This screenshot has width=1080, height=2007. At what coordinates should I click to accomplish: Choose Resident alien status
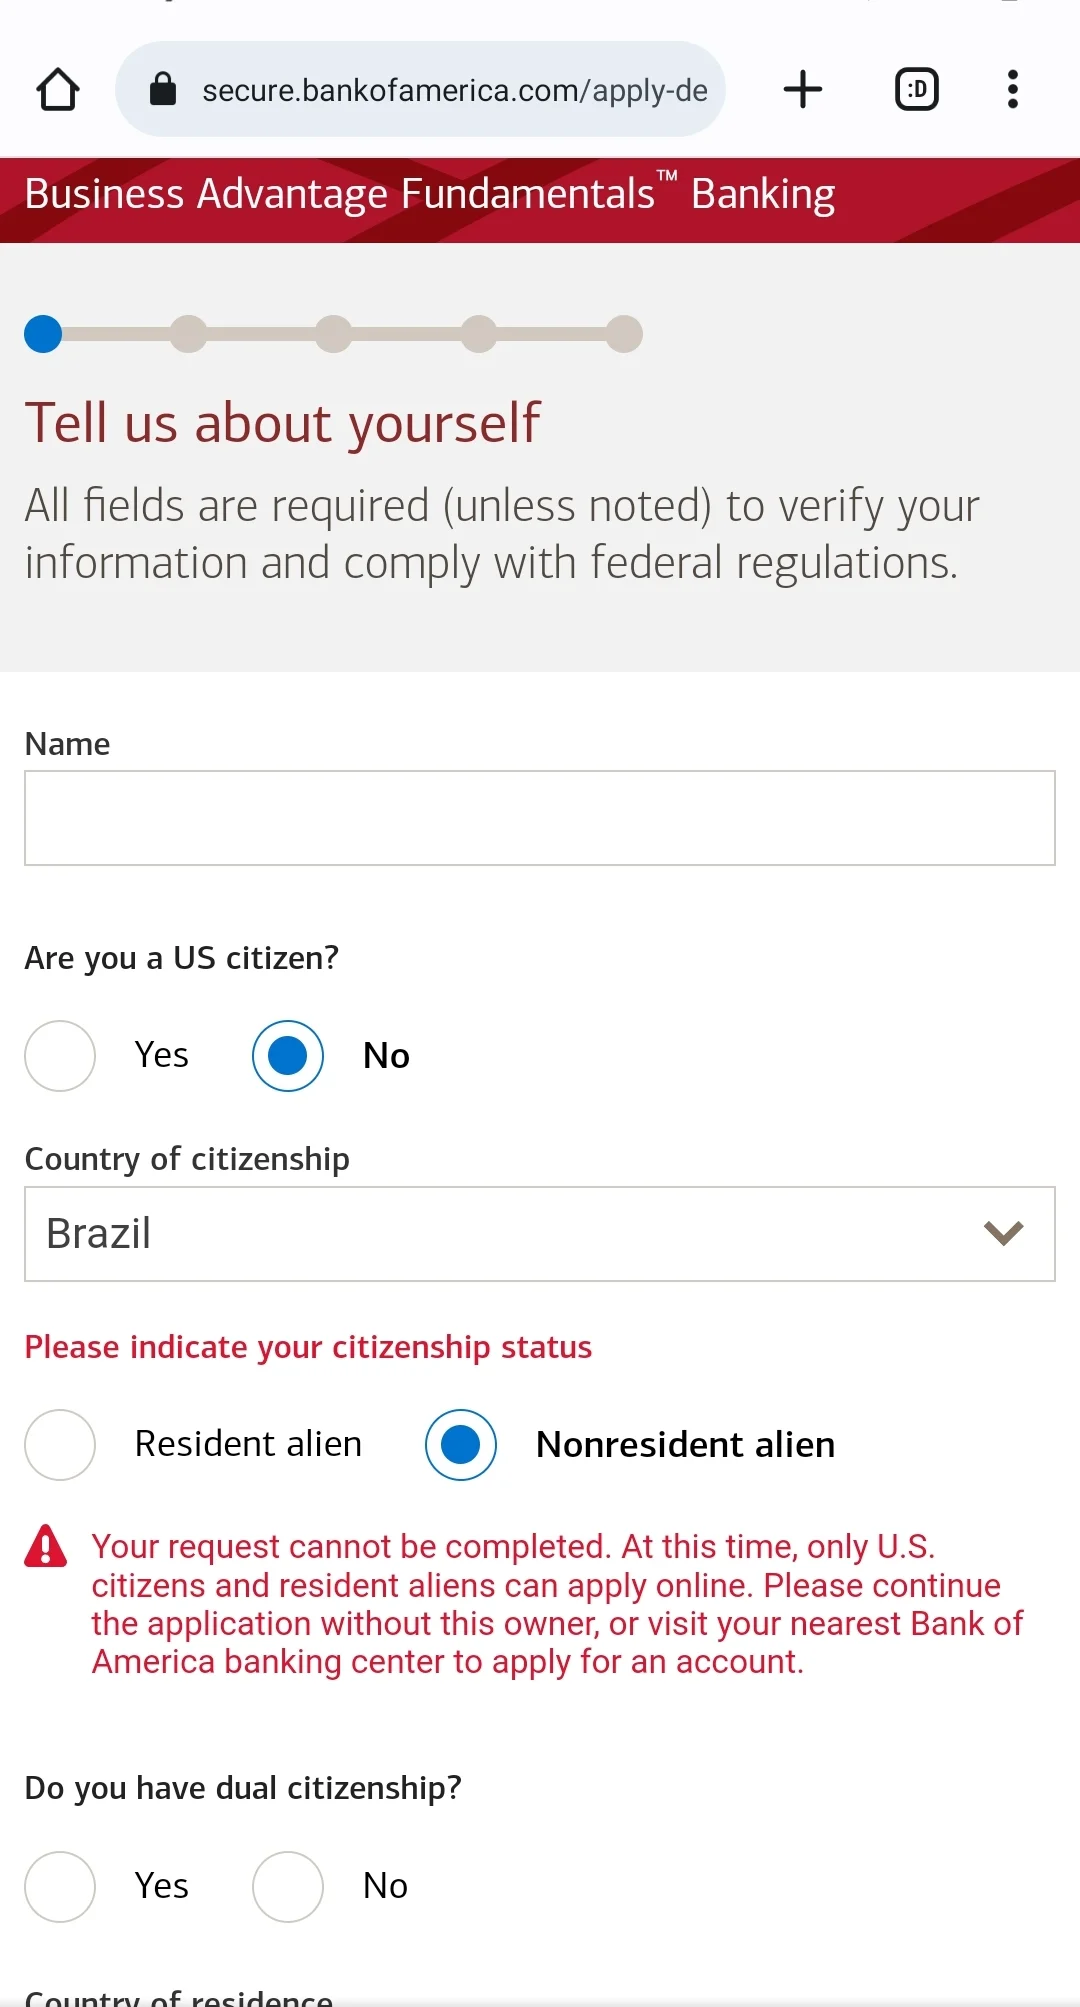[60, 1444]
